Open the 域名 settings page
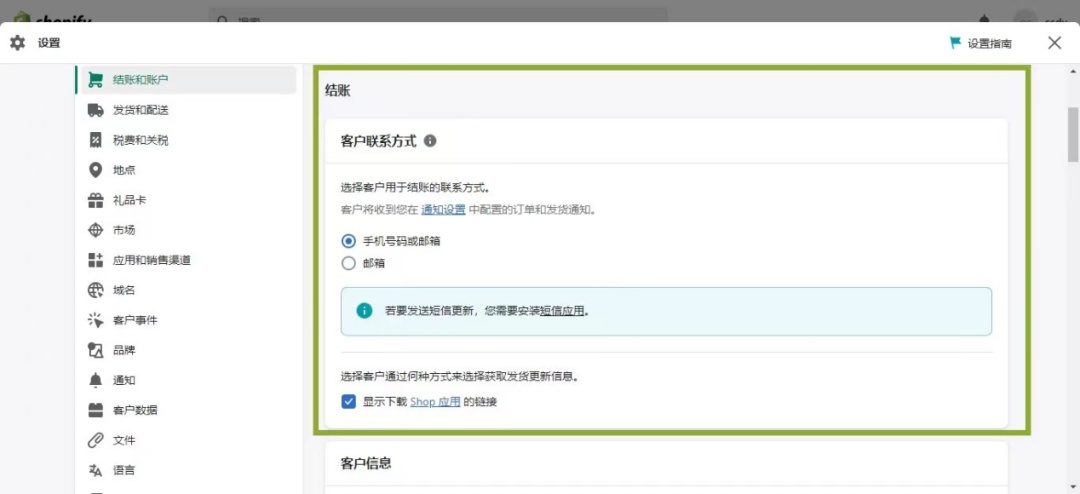The image size is (1080, 494). click(x=124, y=290)
